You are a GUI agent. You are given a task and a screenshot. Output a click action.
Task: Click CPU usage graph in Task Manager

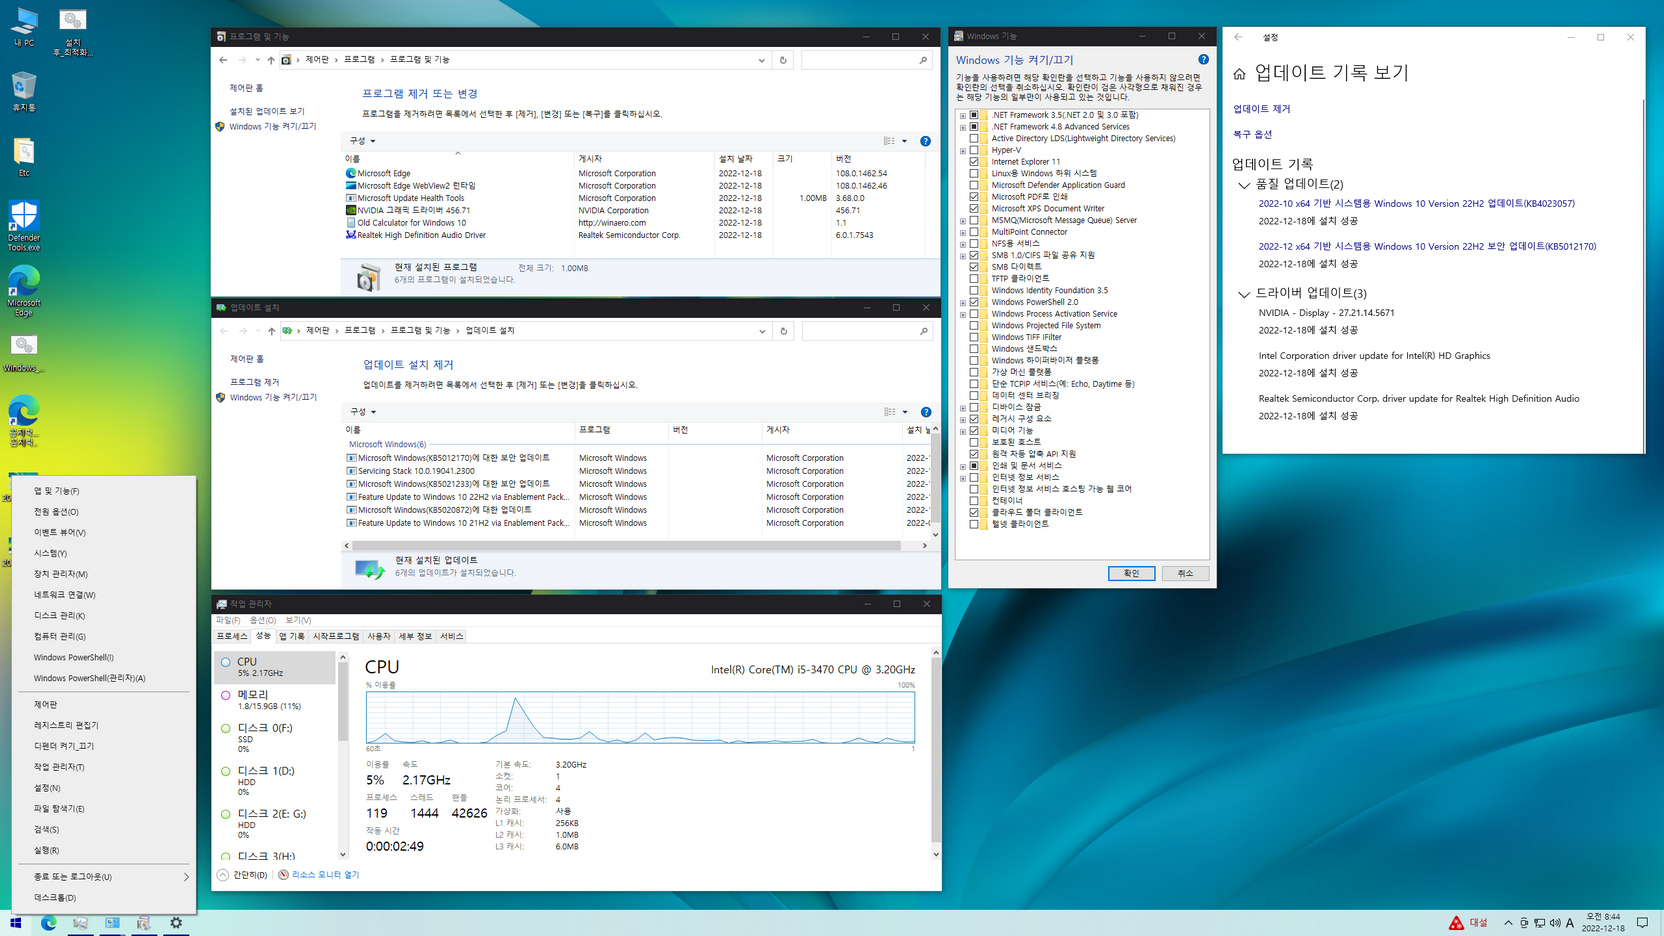(x=640, y=717)
